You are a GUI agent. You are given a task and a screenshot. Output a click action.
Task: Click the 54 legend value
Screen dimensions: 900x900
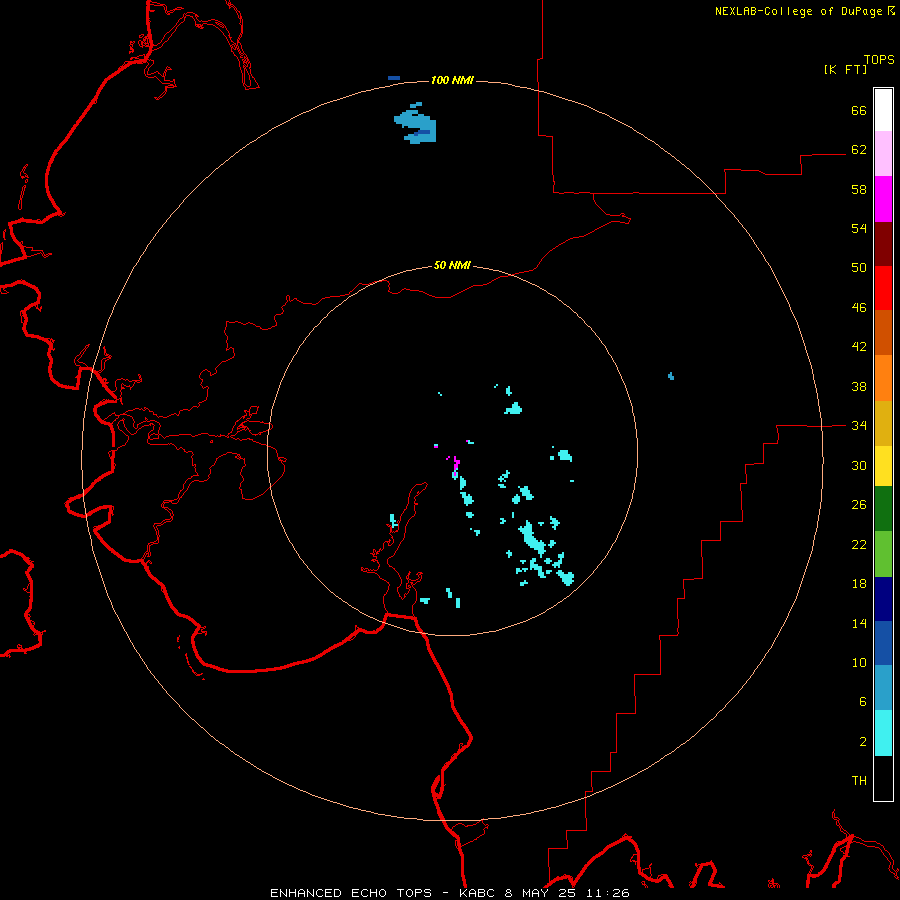pyautogui.click(x=859, y=228)
